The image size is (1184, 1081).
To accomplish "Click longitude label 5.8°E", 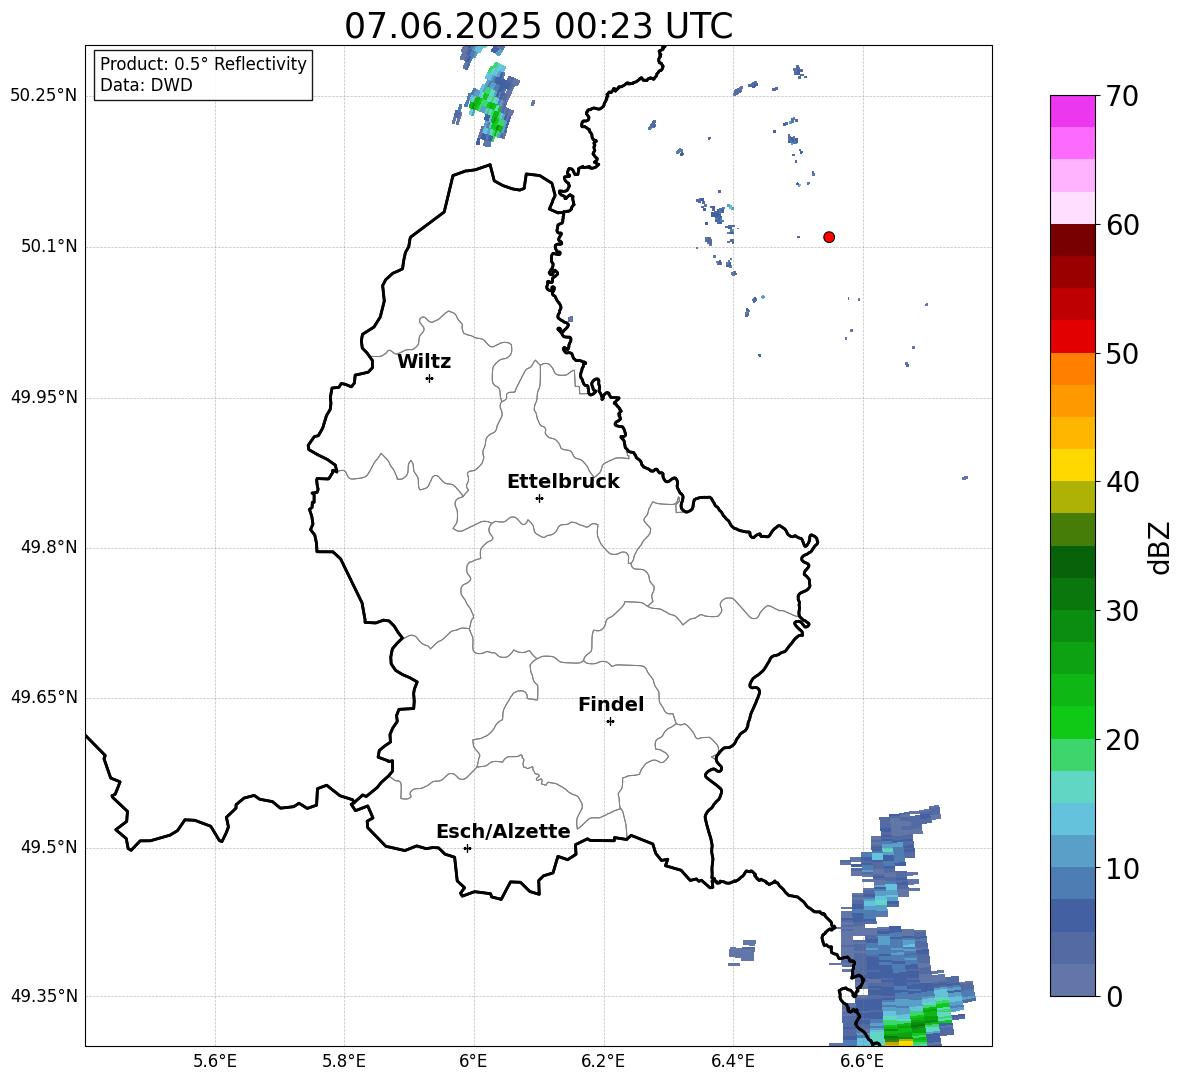I will point(344,1061).
